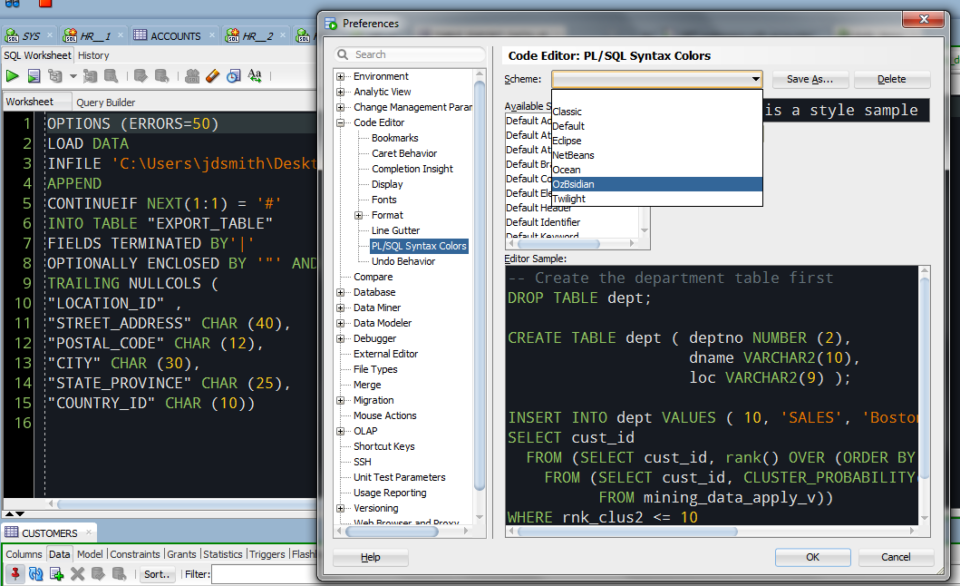Screen dimensions: 960x586
Task: Switch to the Query Builder tab
Action: point(107,101)
